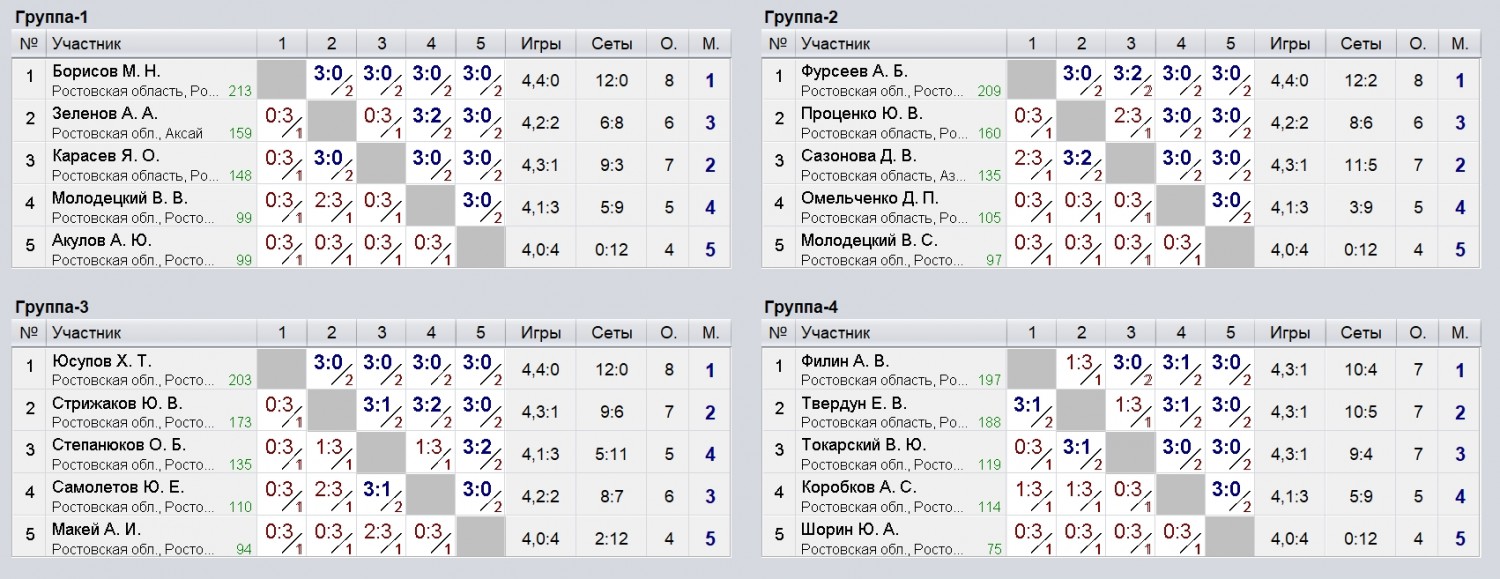Click Молодецкий В. В.'s 2:3 score cell

pos(333,205)
